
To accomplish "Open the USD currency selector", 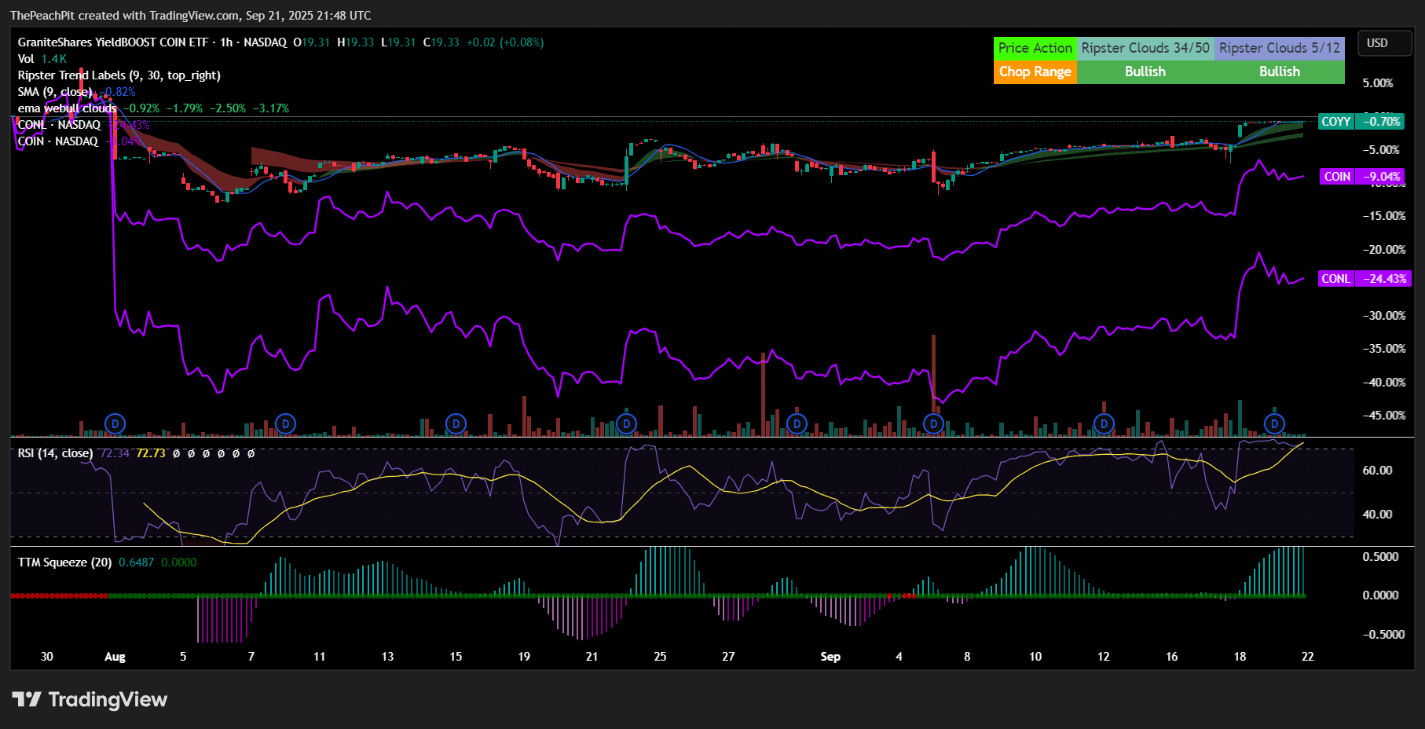I will pyautogui.click(x=1377, y=43).
